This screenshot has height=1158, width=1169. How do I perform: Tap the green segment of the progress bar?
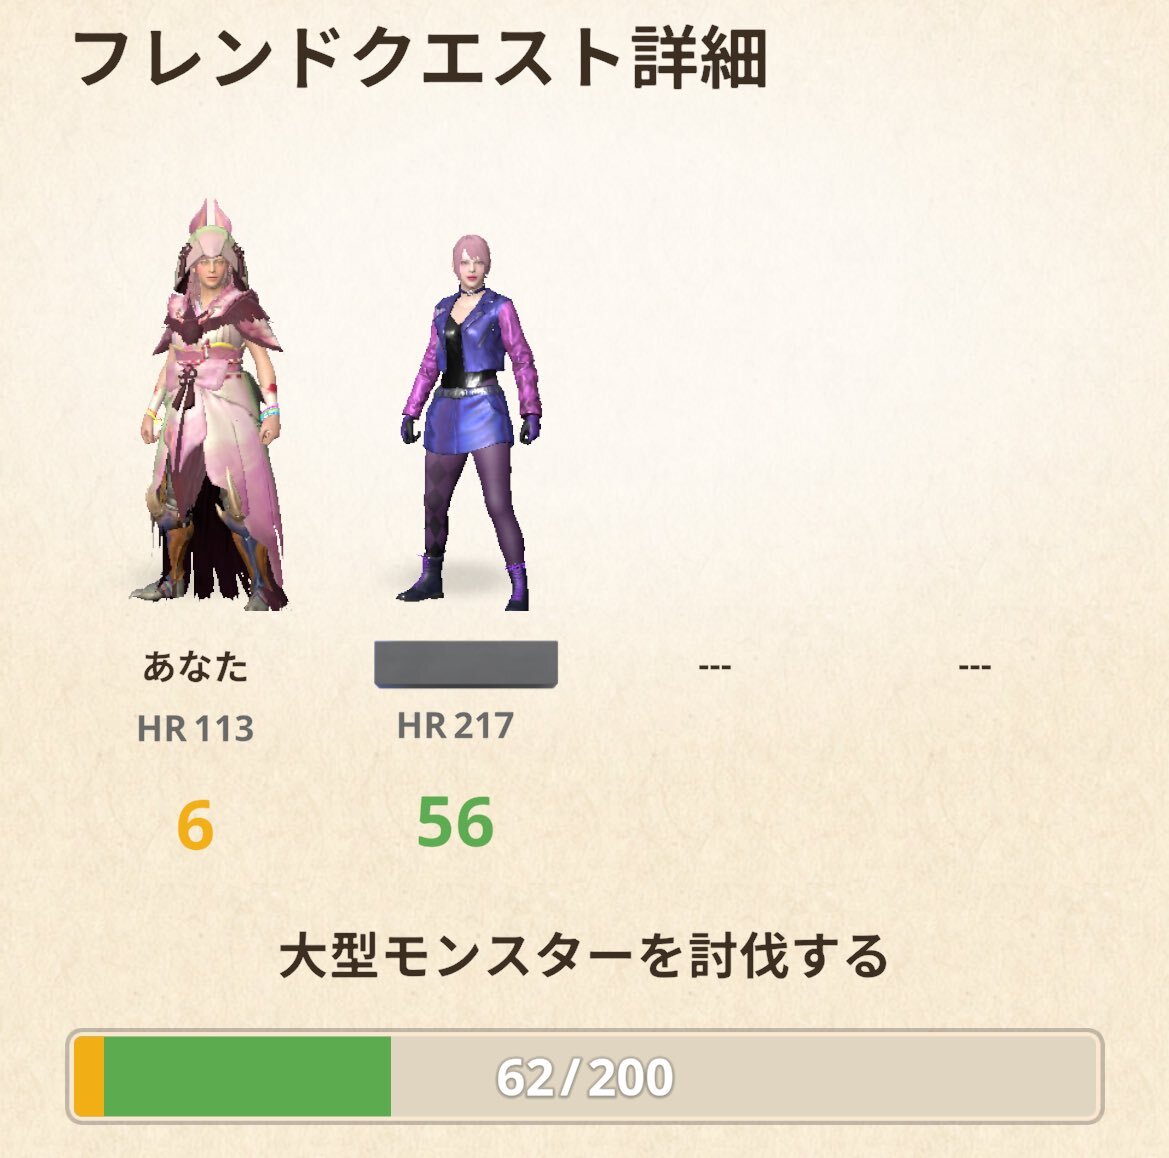tap(248, 1076)
